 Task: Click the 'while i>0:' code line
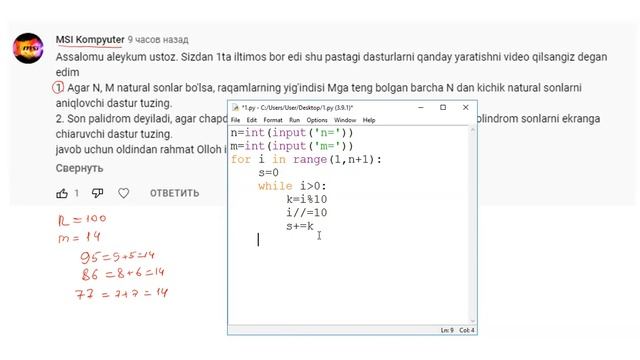292,186
